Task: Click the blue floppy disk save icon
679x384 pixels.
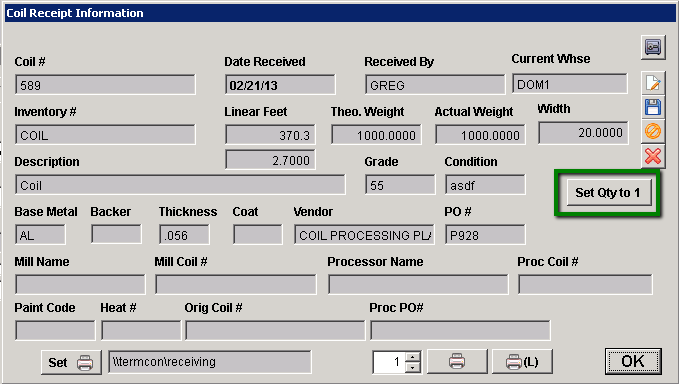Action: (653, 107)
